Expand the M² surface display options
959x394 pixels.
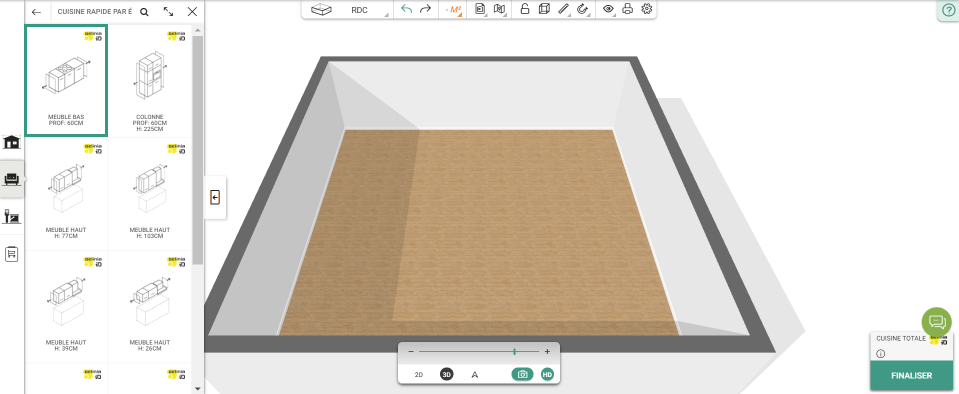(x=453, y=10)
